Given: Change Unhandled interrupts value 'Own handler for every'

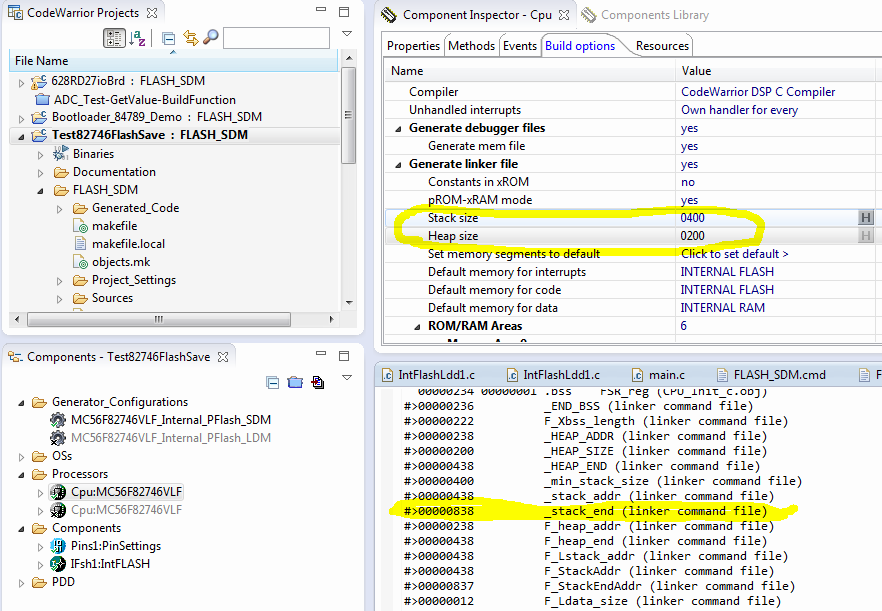Looking at the screenshot, I should coord(739,110).
